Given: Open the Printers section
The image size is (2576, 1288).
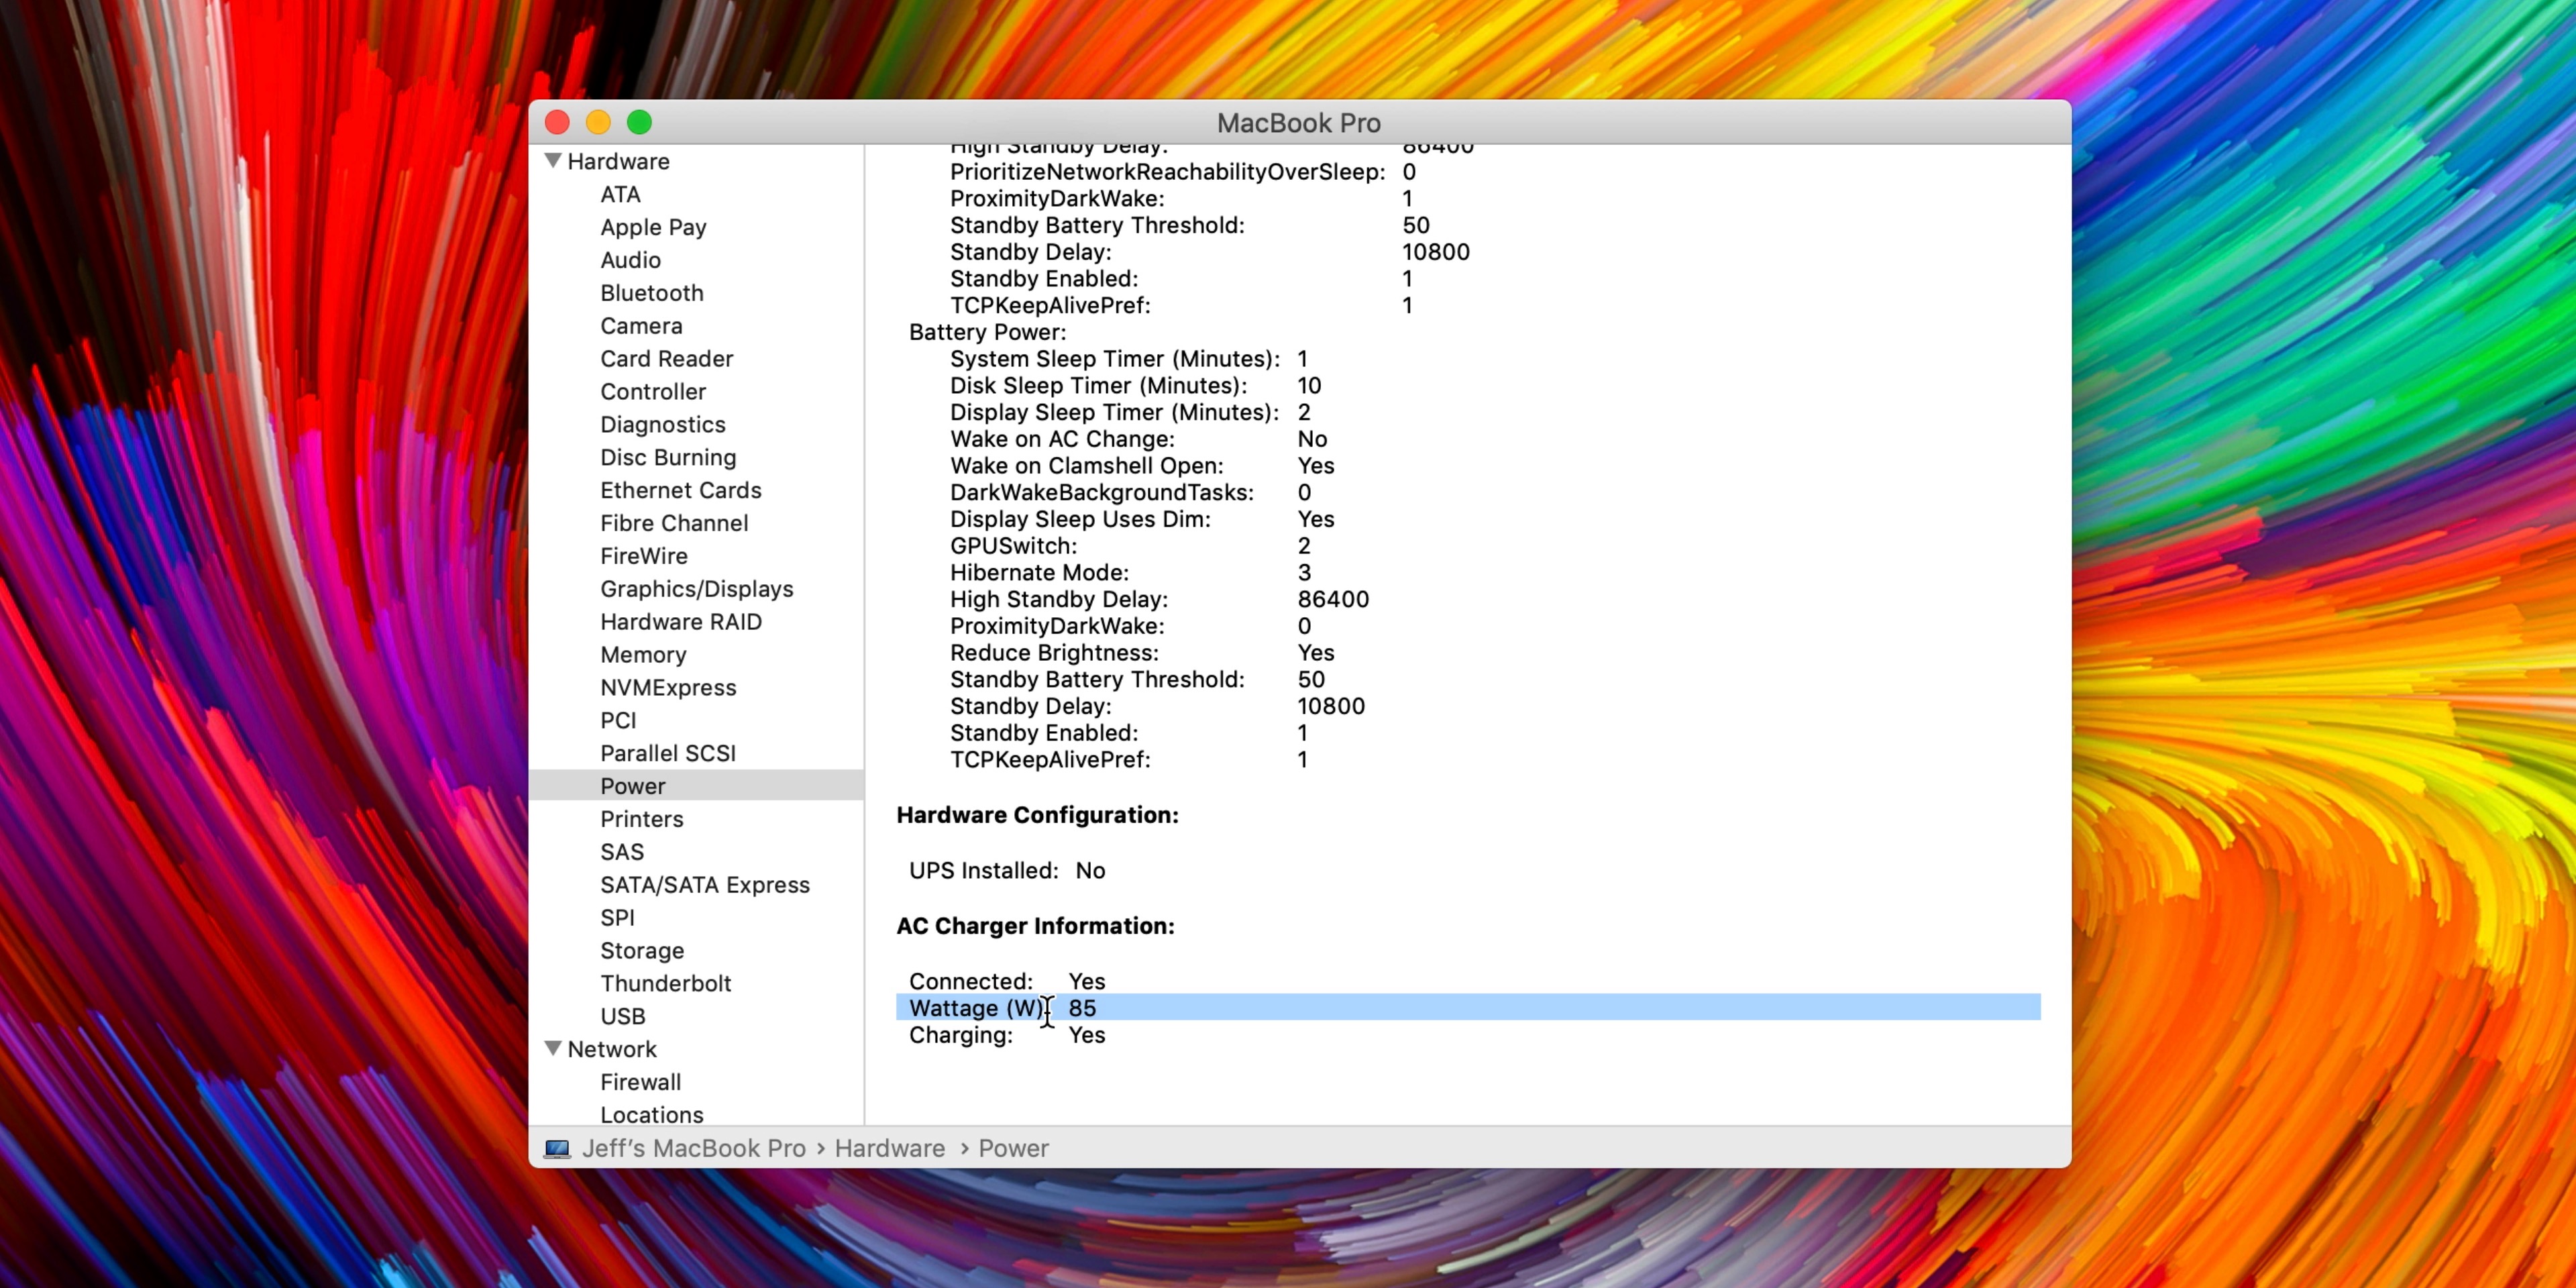Looking at the screenshot, I should [x=642, y=819].
